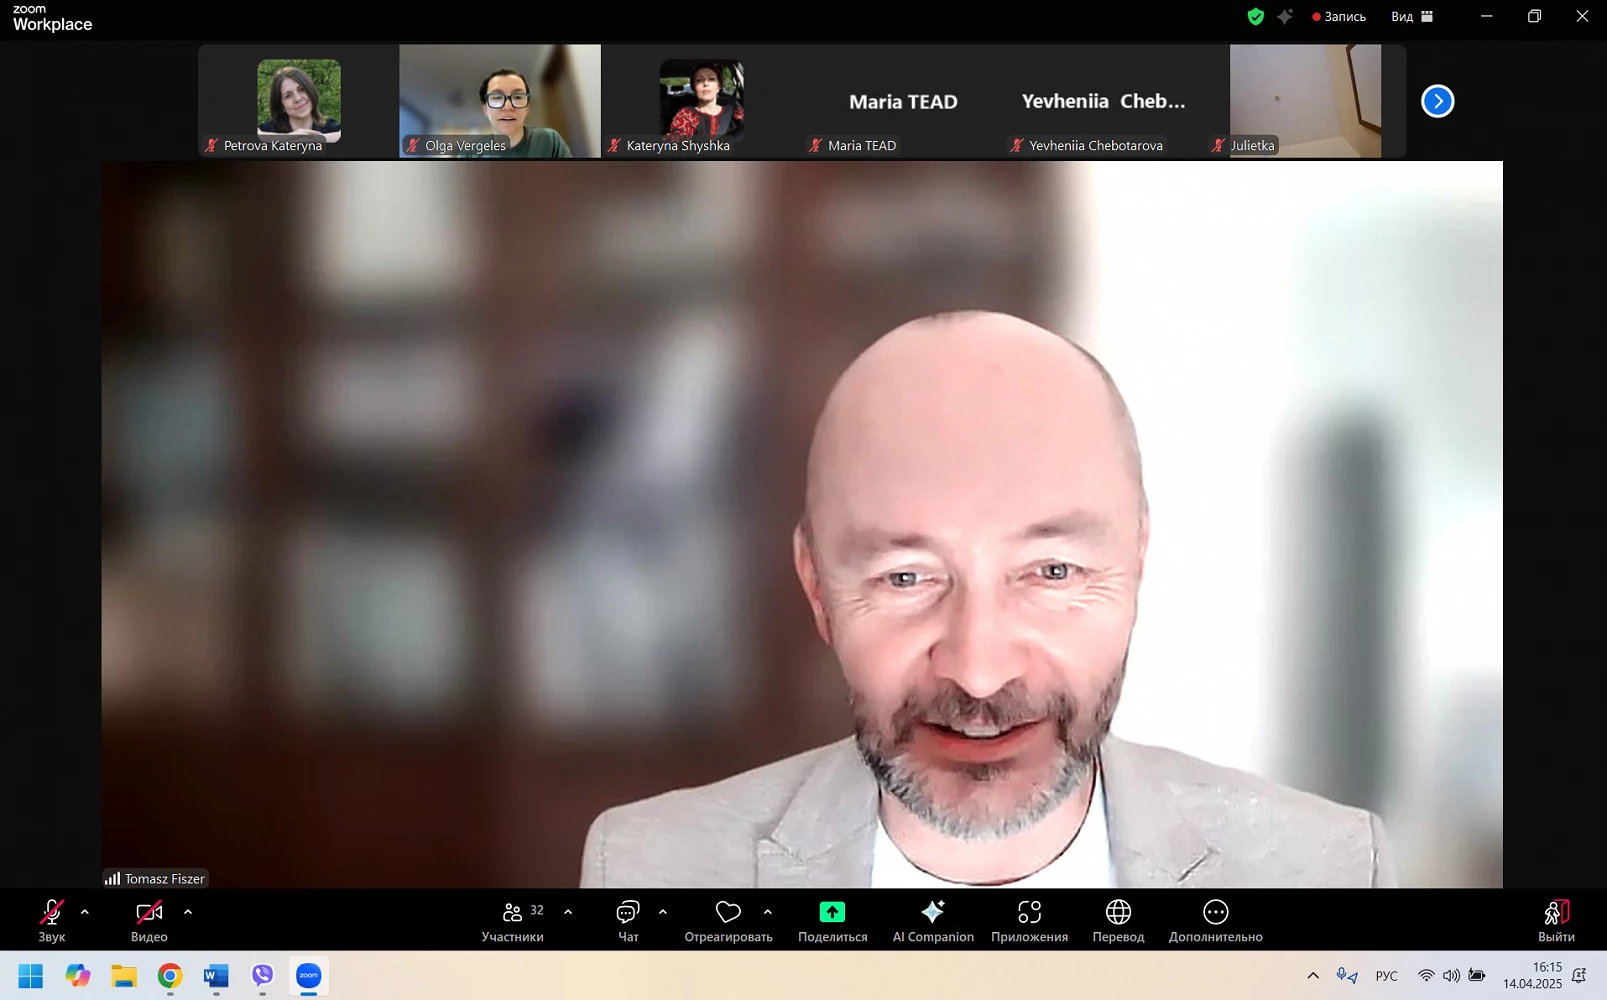Open Google Chrome from taskbar
The height and width of the screenshot is (1000, 1607).
tap(170, 976)
